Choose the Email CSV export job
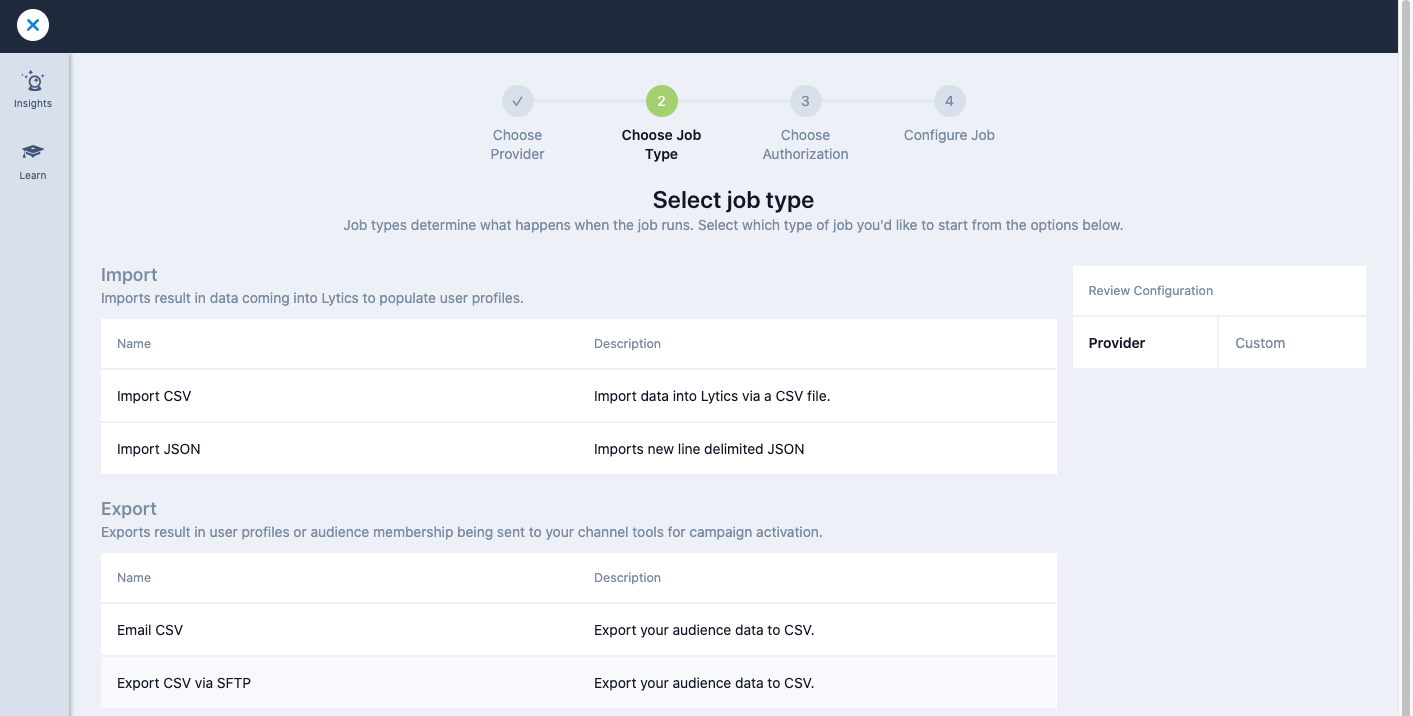Viewport: 1413px width, 716px height. coord(150,629)
